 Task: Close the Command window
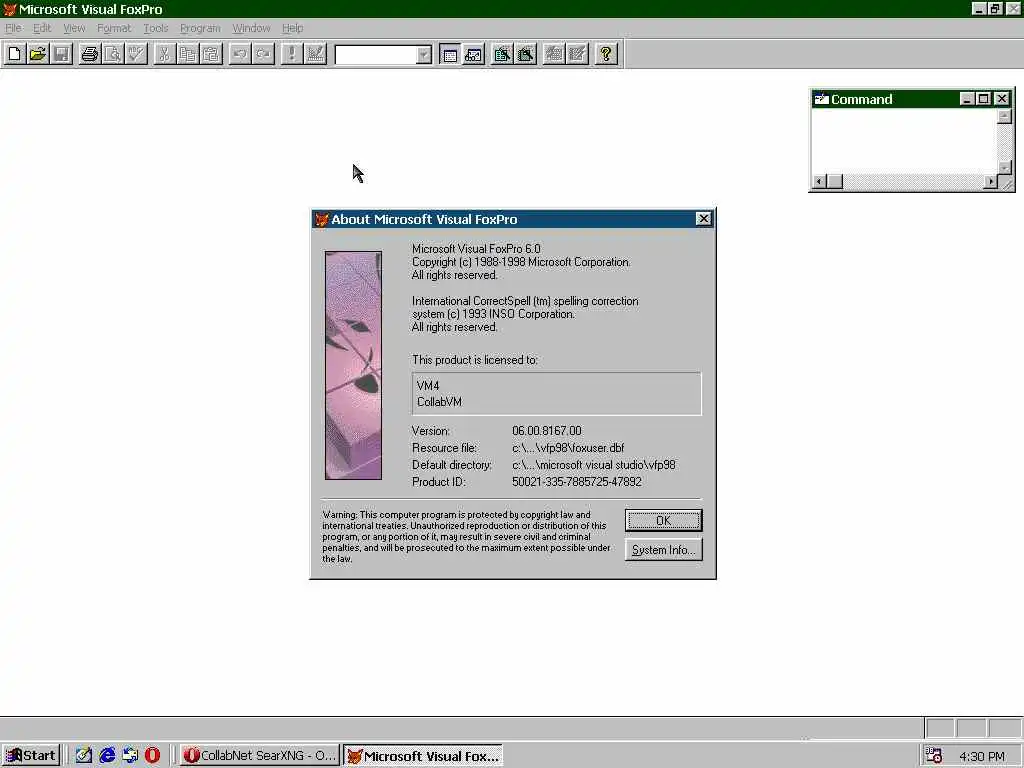click(x=1002, y=99)
